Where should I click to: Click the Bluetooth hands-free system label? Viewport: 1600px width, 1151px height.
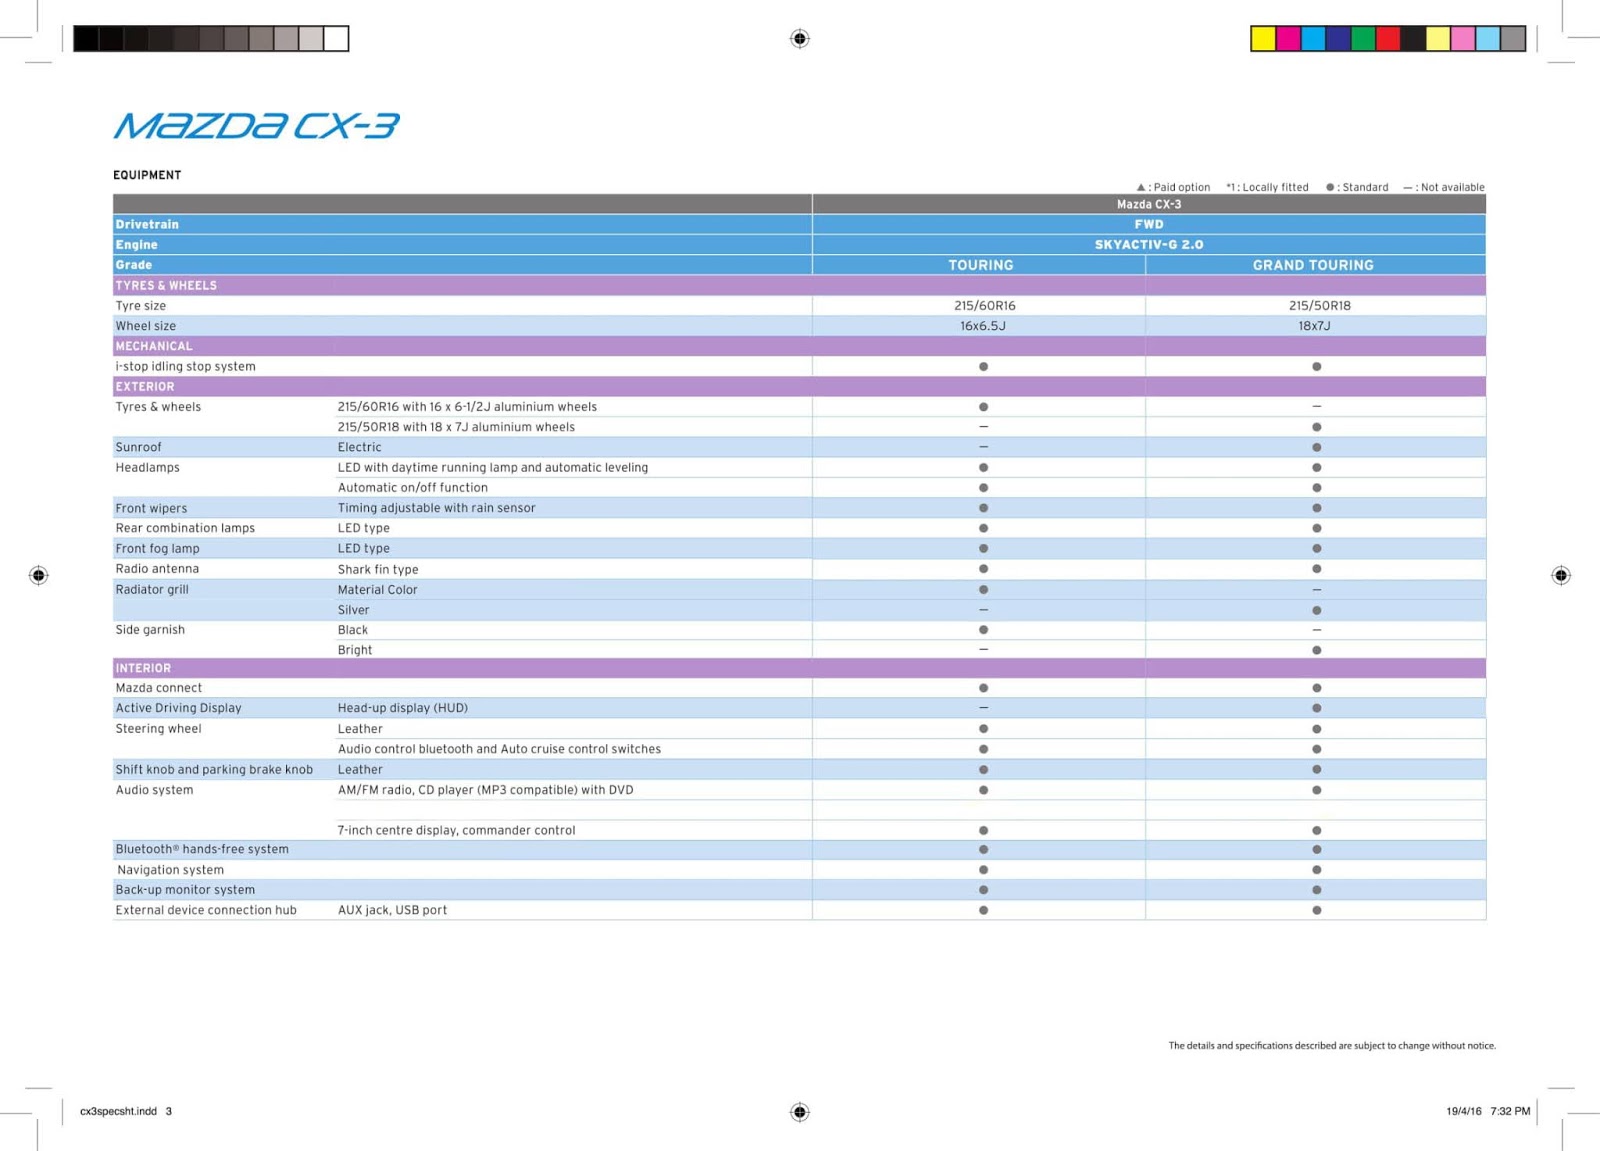202,849
